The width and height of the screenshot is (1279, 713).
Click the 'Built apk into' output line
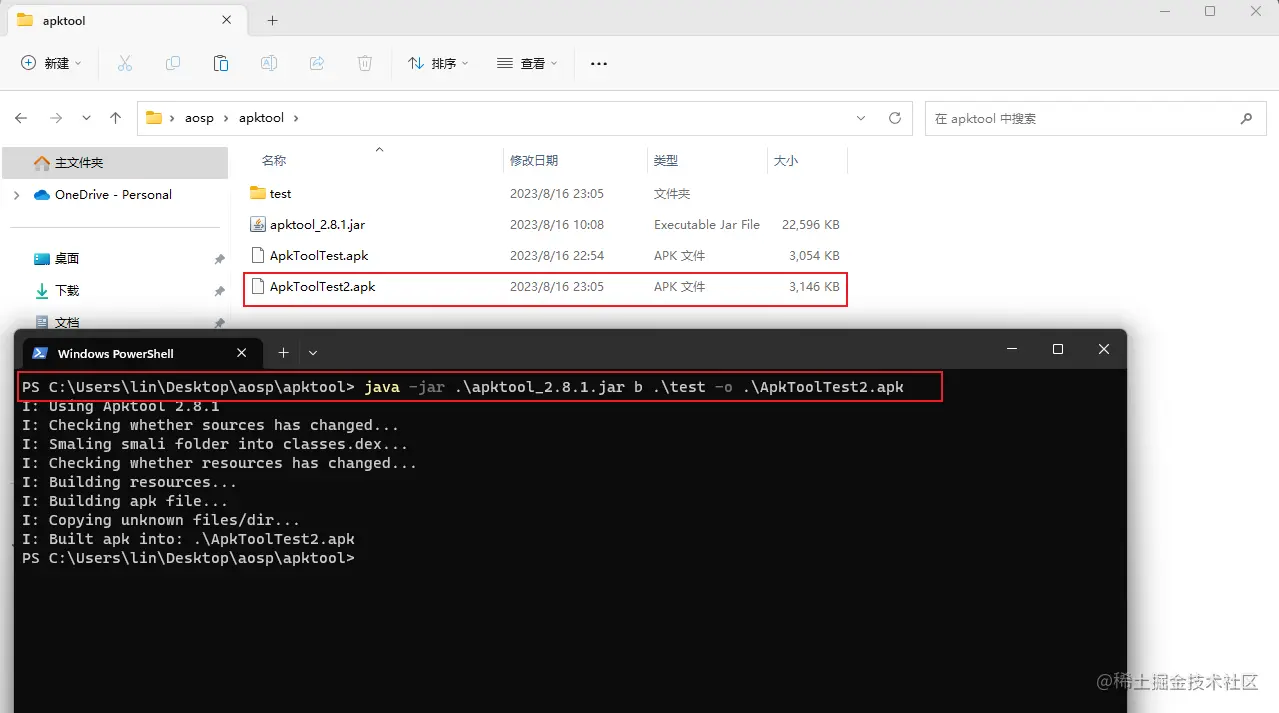(x=188, y=539)
